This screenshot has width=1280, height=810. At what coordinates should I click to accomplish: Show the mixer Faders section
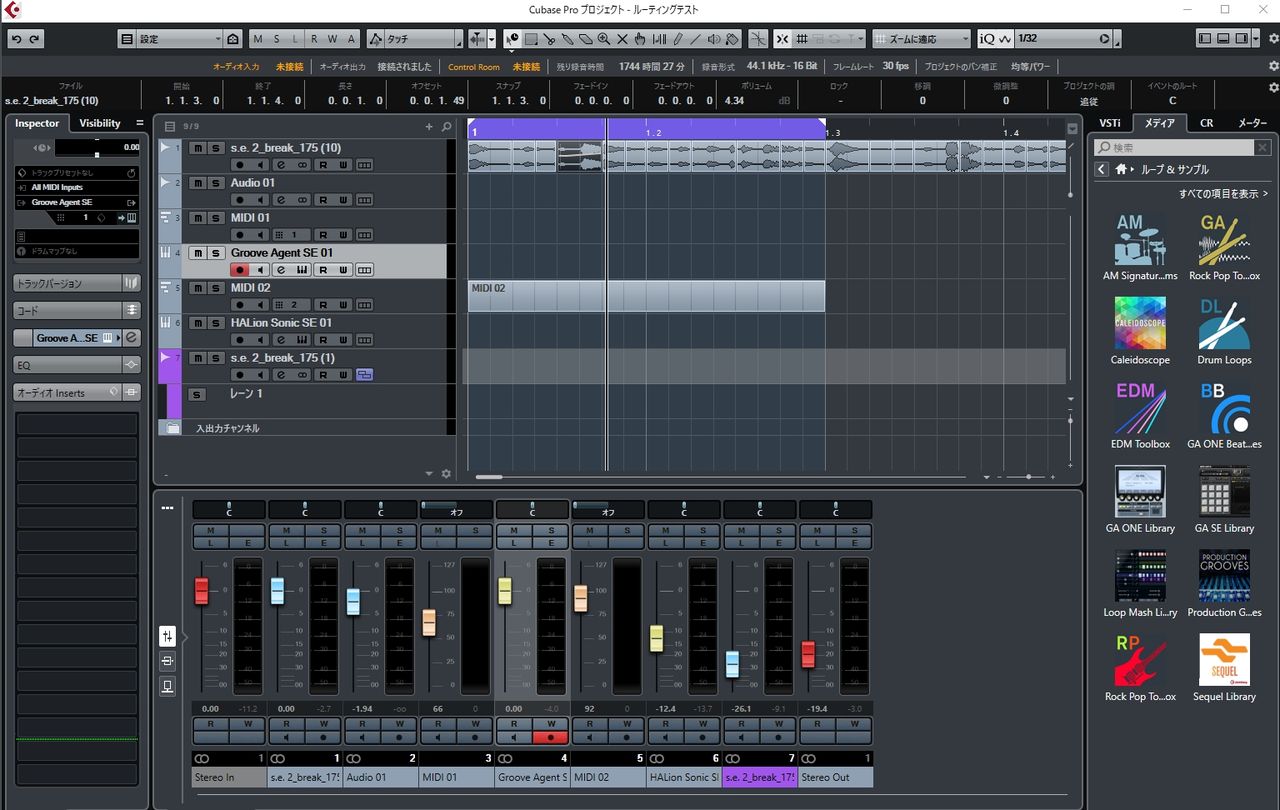tap(167, 636)
